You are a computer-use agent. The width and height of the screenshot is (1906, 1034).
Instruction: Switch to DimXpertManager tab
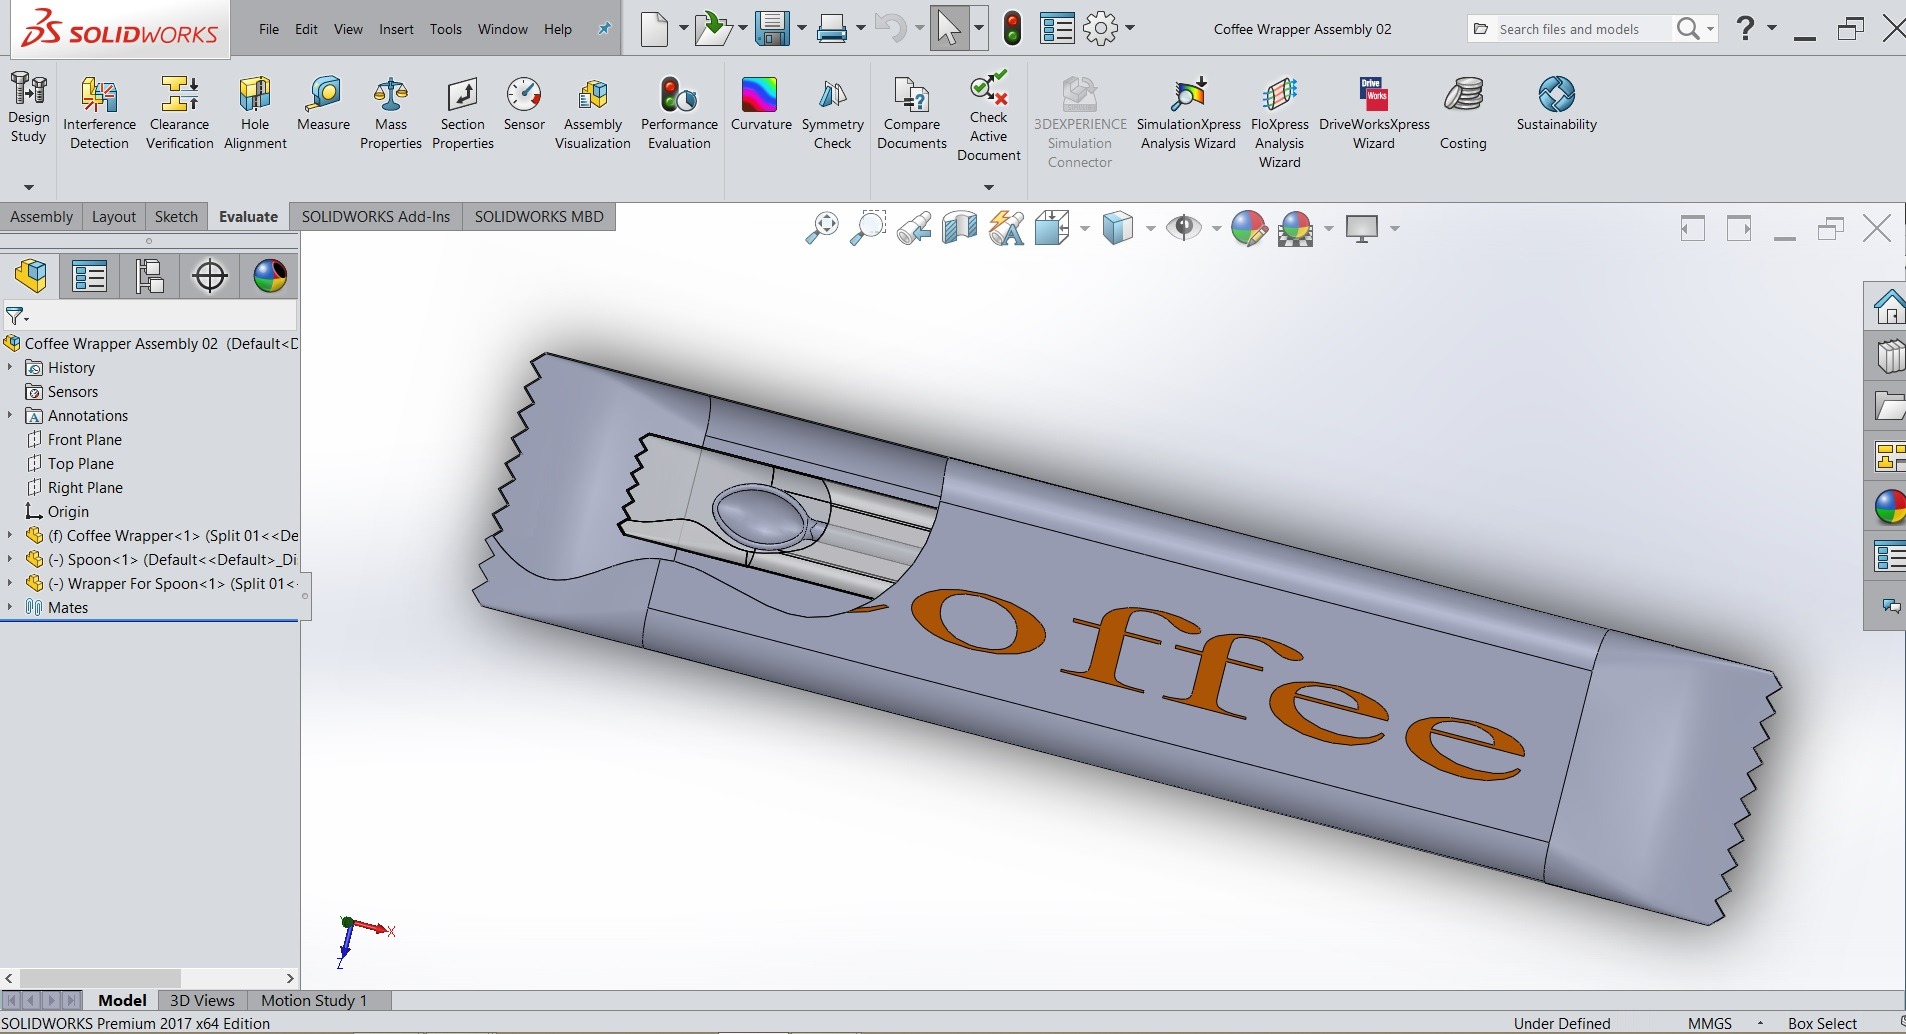click(x=210, y=276)
